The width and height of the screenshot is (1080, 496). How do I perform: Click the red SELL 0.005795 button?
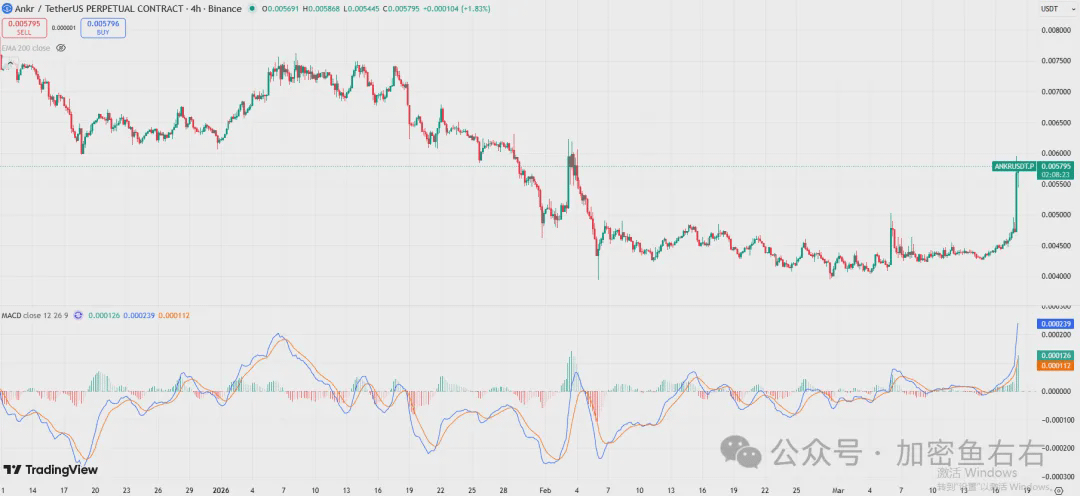(24, 28)
